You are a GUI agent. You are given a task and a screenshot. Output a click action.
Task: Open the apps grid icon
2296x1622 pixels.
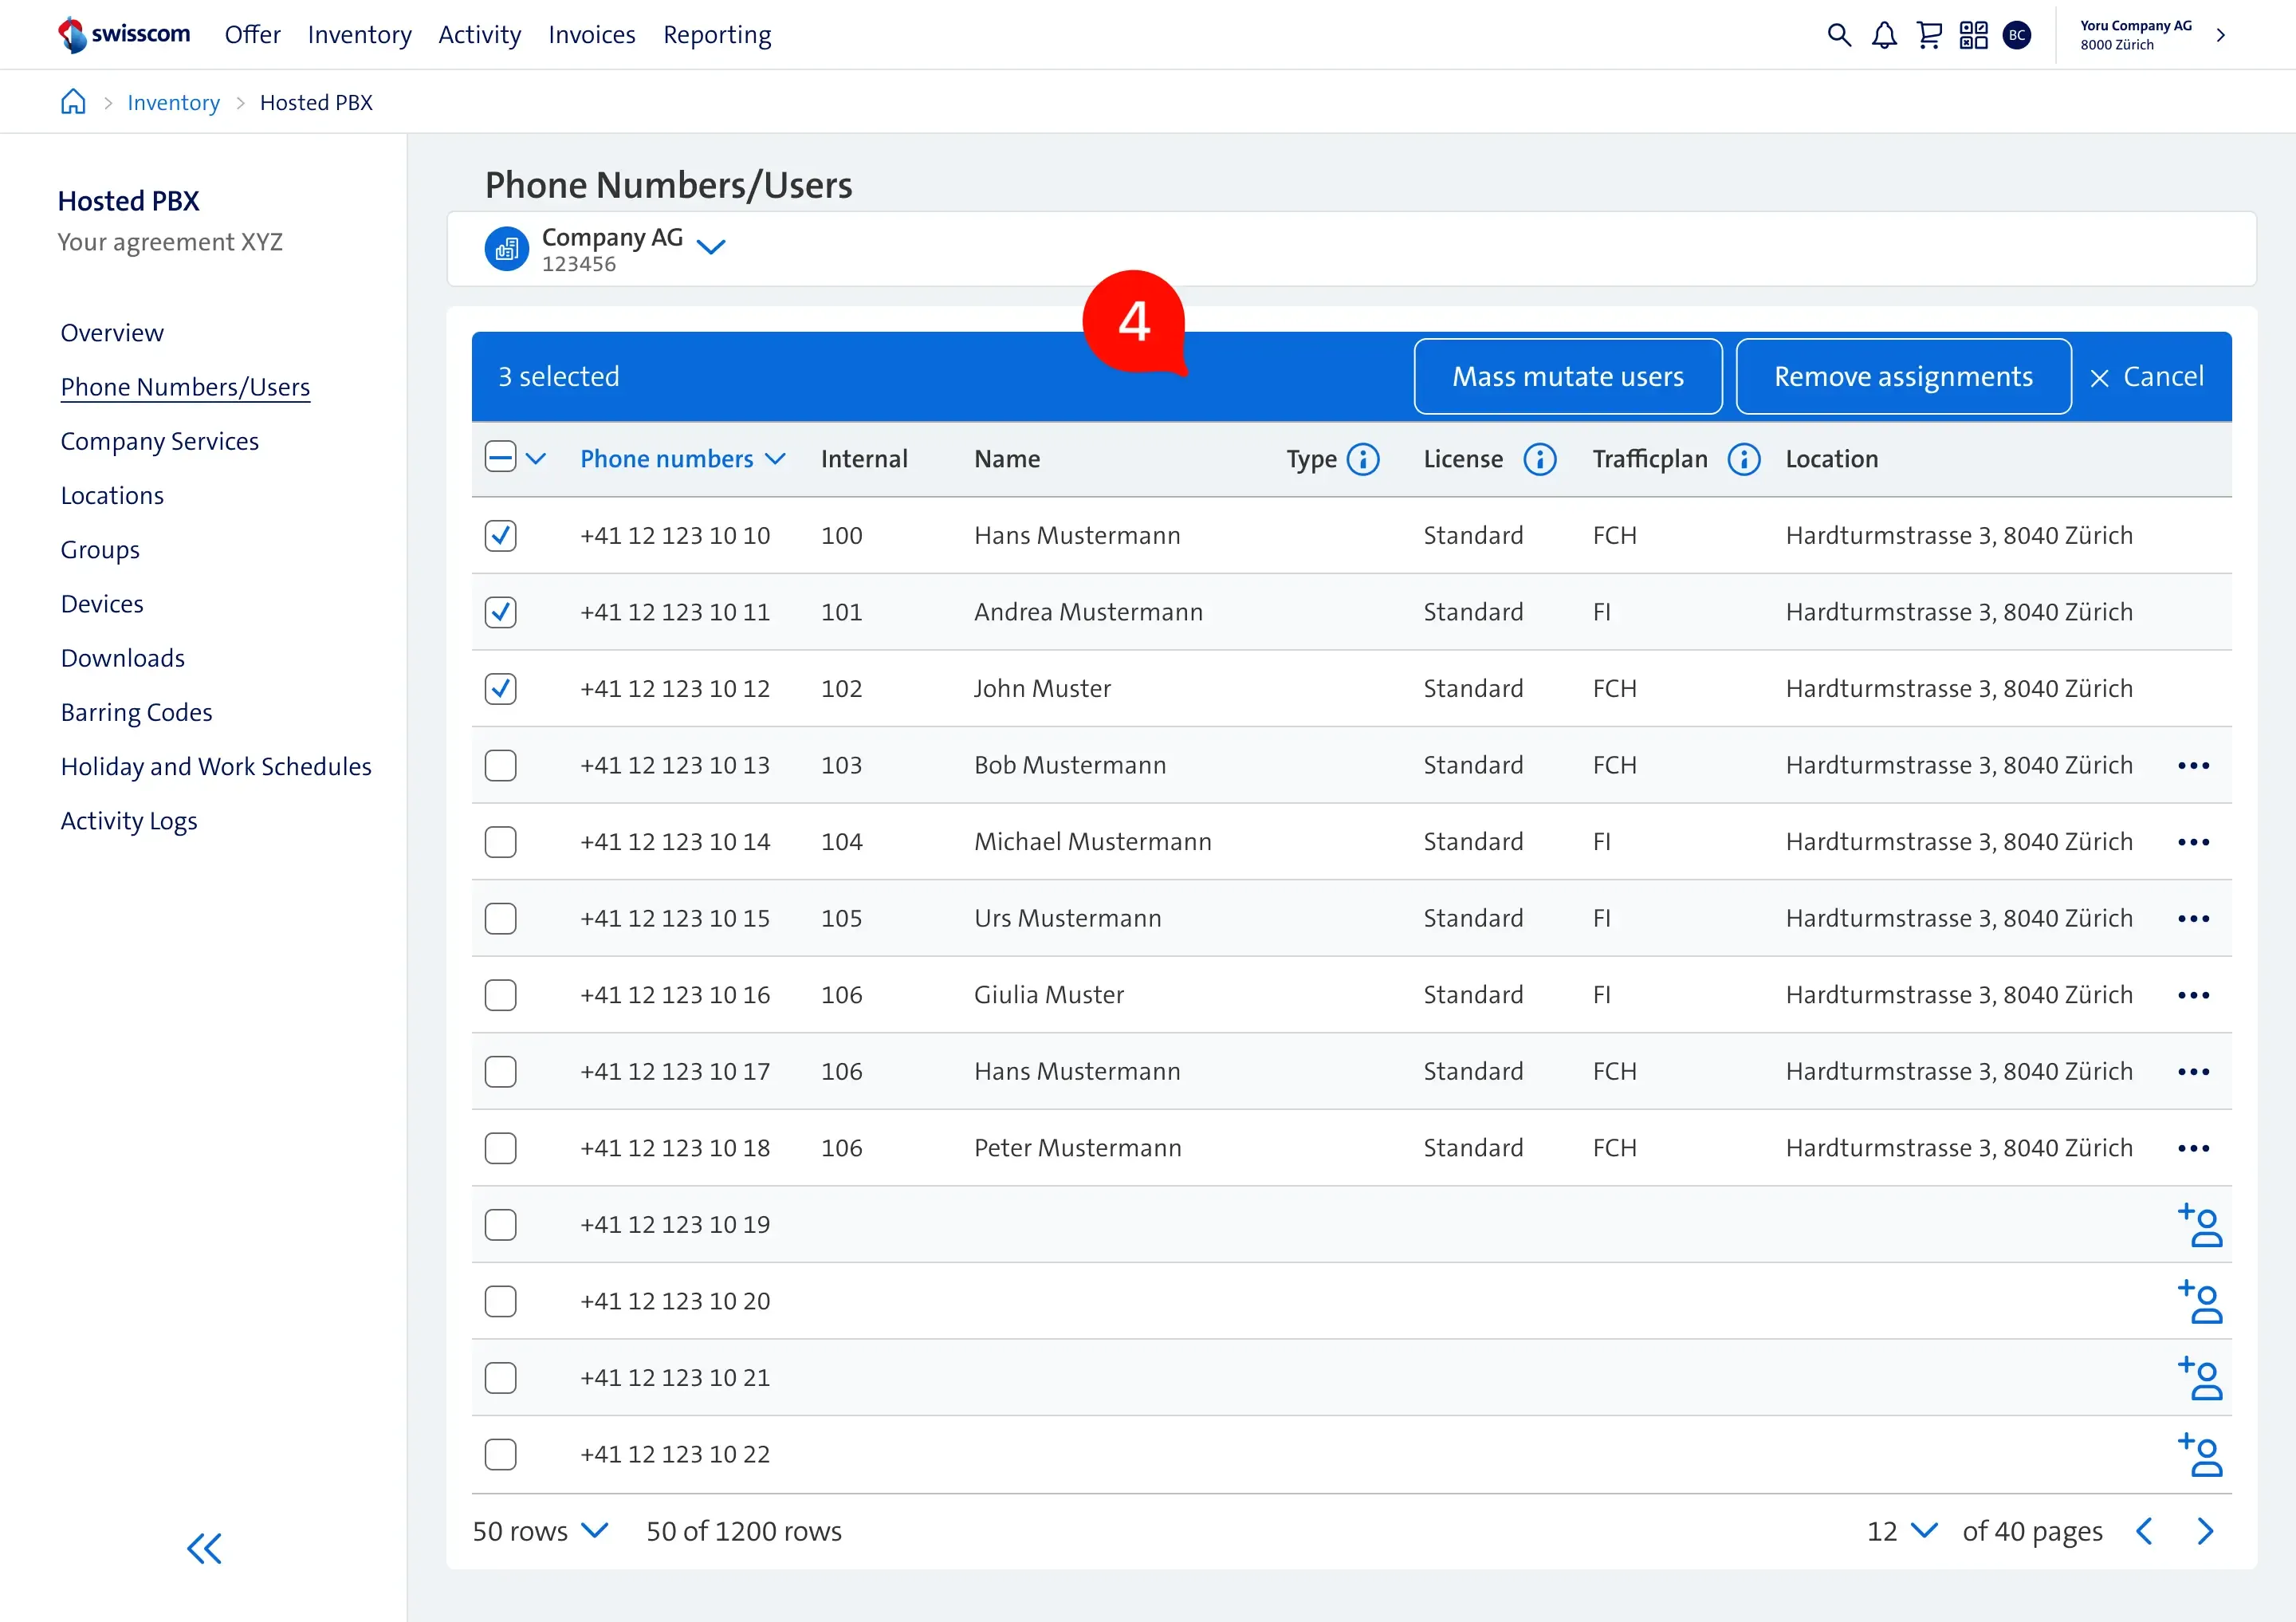1973,35
